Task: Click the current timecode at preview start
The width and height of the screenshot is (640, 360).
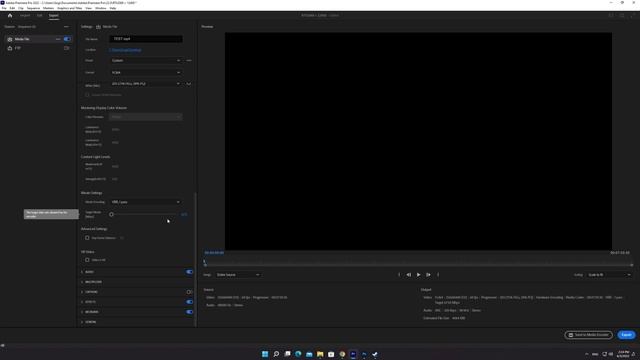Action: 214,253
